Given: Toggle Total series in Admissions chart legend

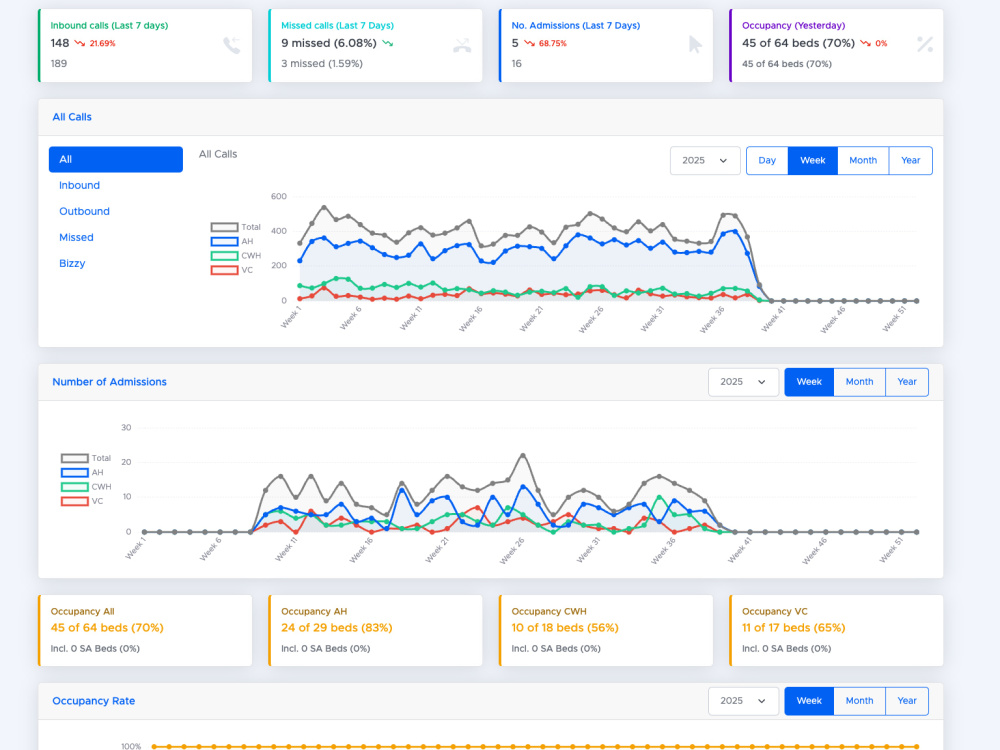Looking at the screenshot, I should pyautogui.click(x=85, y=458).
